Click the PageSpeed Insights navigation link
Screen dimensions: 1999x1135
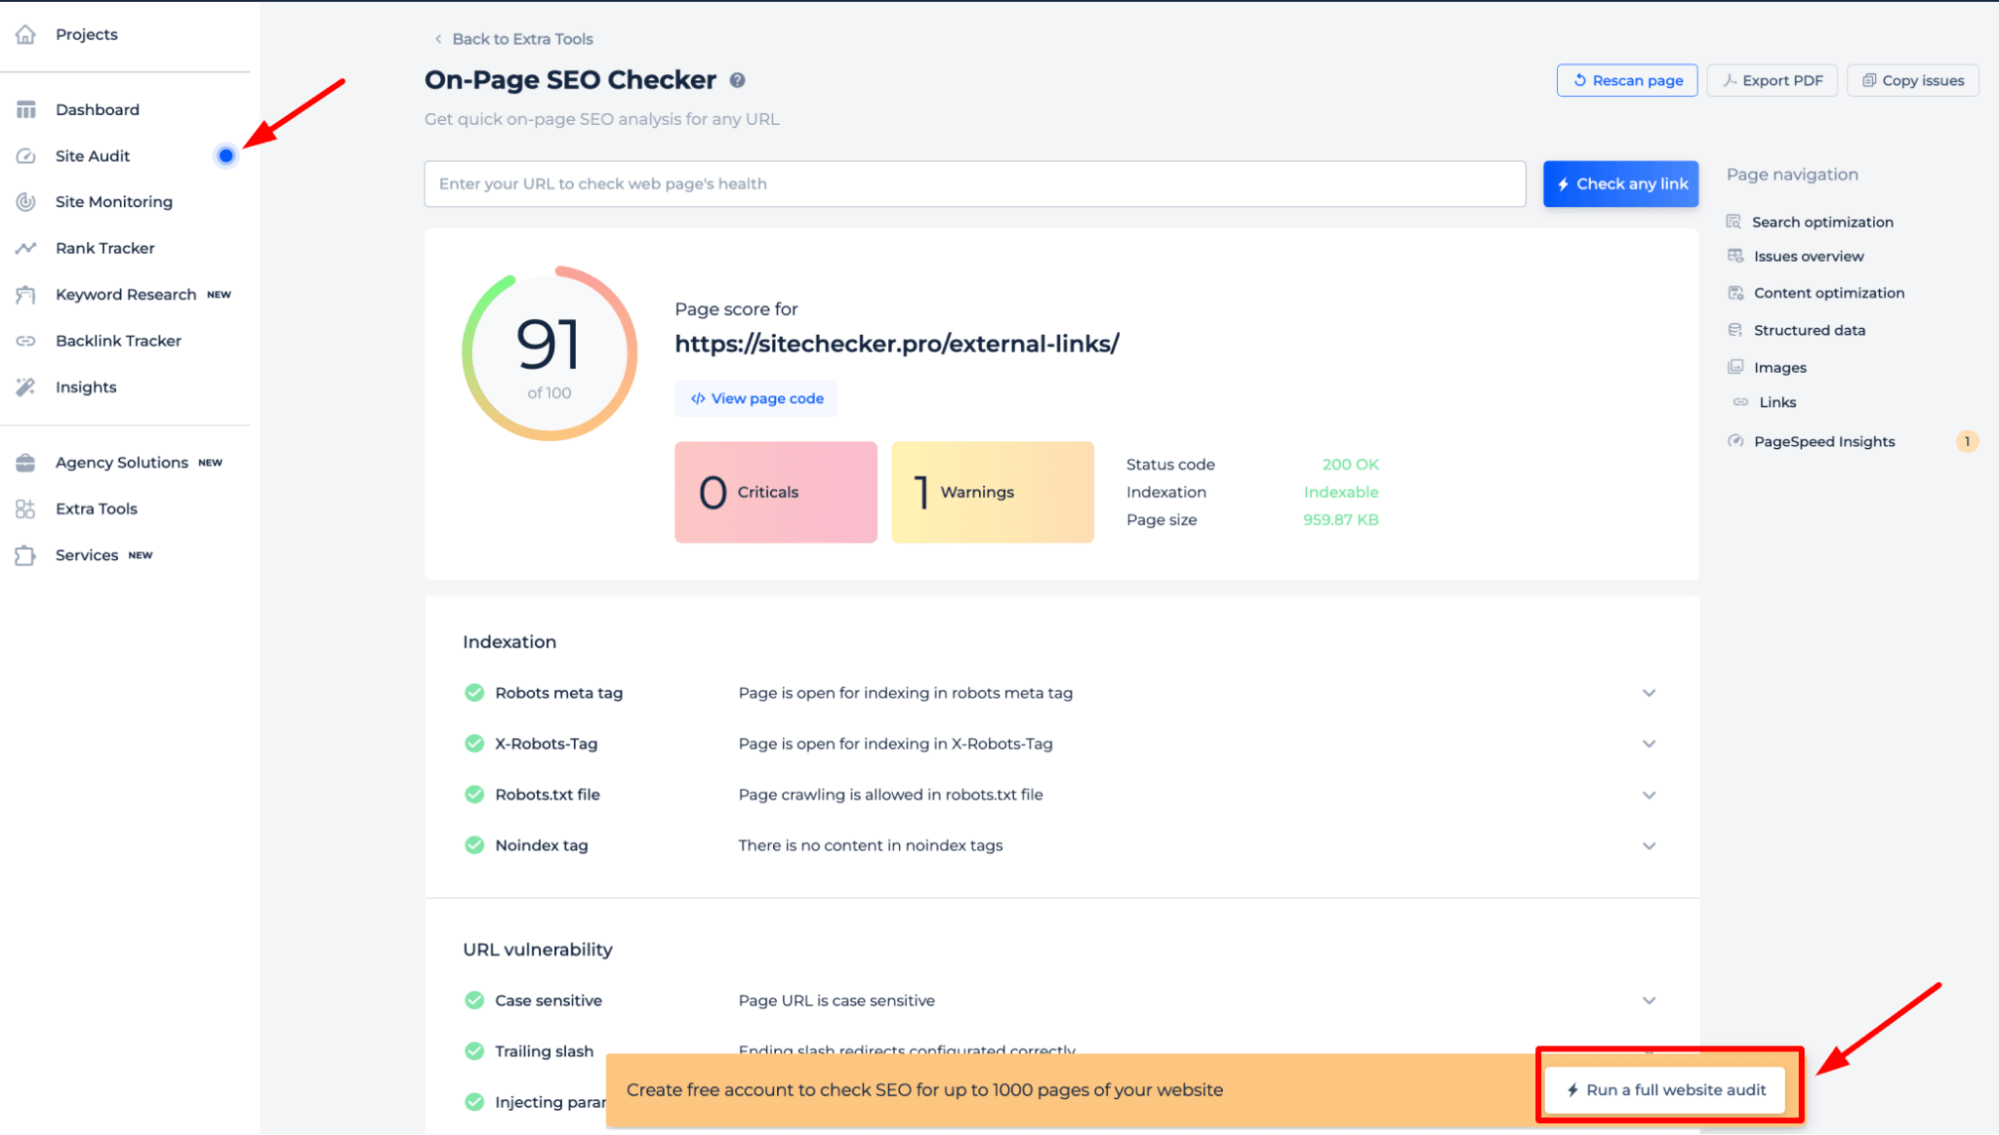coord(1823,441)
